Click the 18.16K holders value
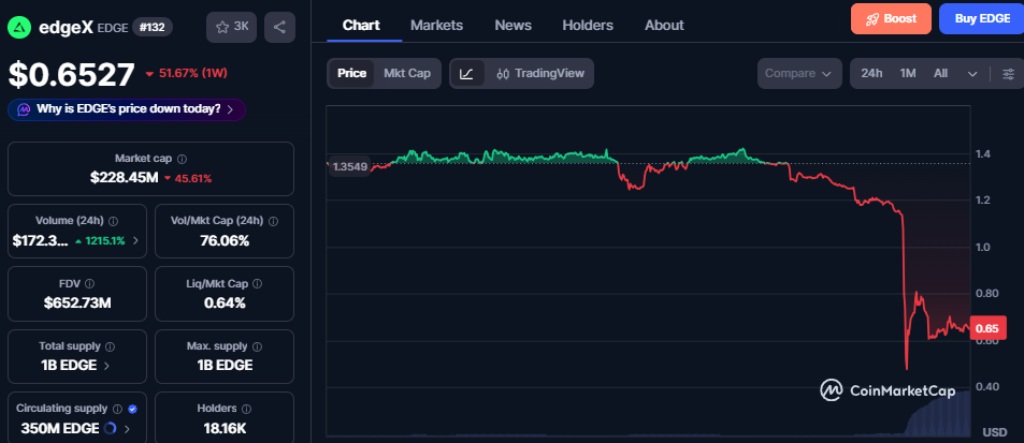 click(224, 429)
